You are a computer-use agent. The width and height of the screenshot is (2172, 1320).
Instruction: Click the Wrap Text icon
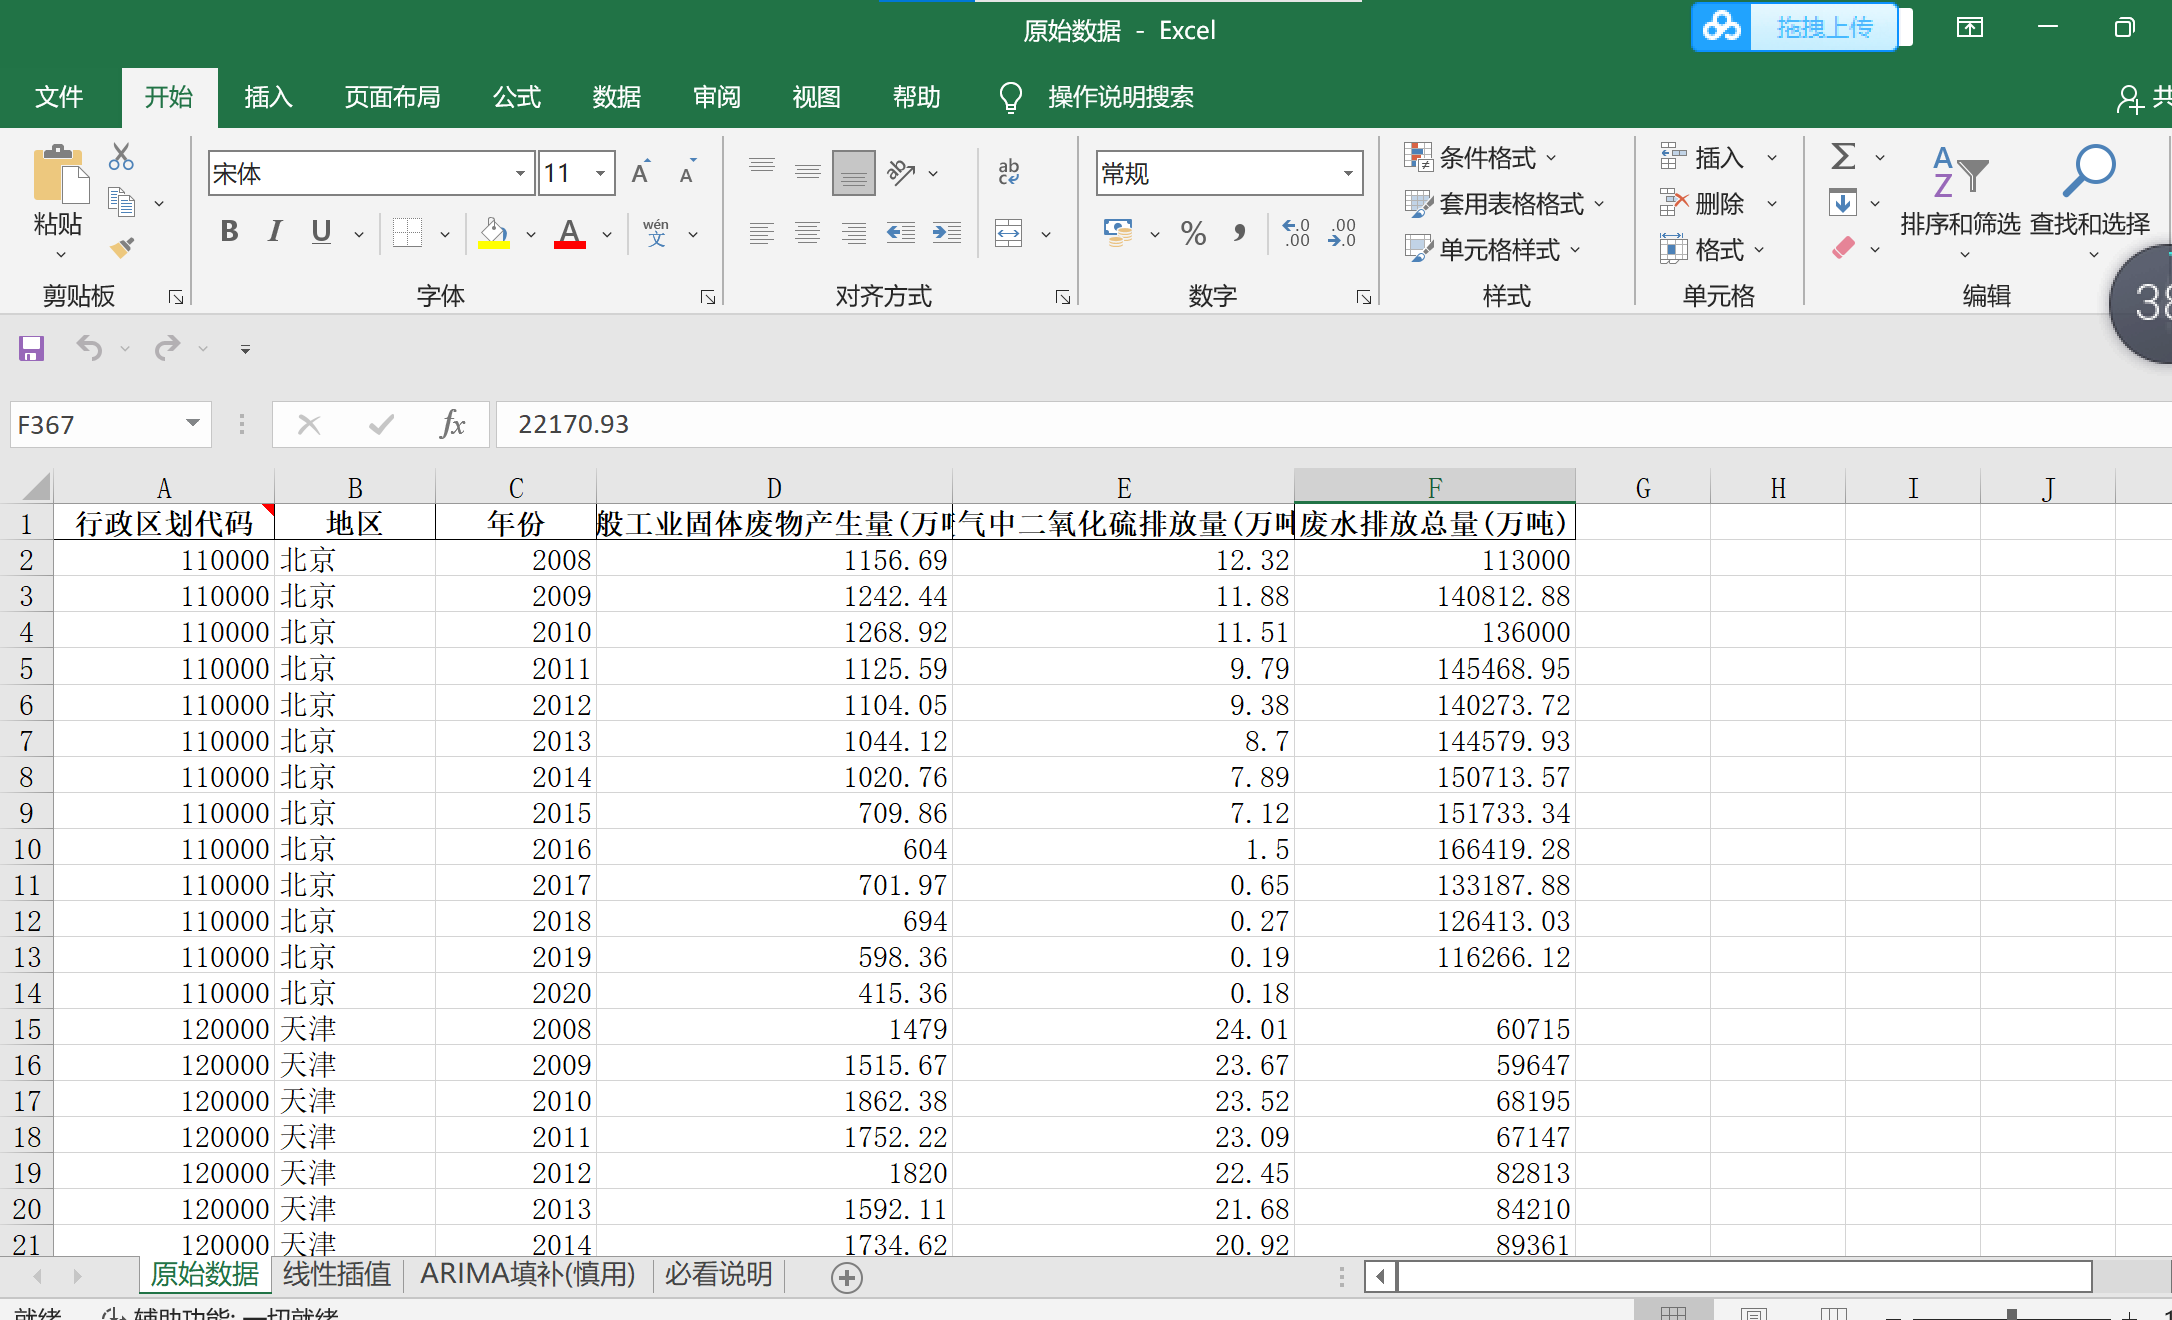(x=1009, y=172)
